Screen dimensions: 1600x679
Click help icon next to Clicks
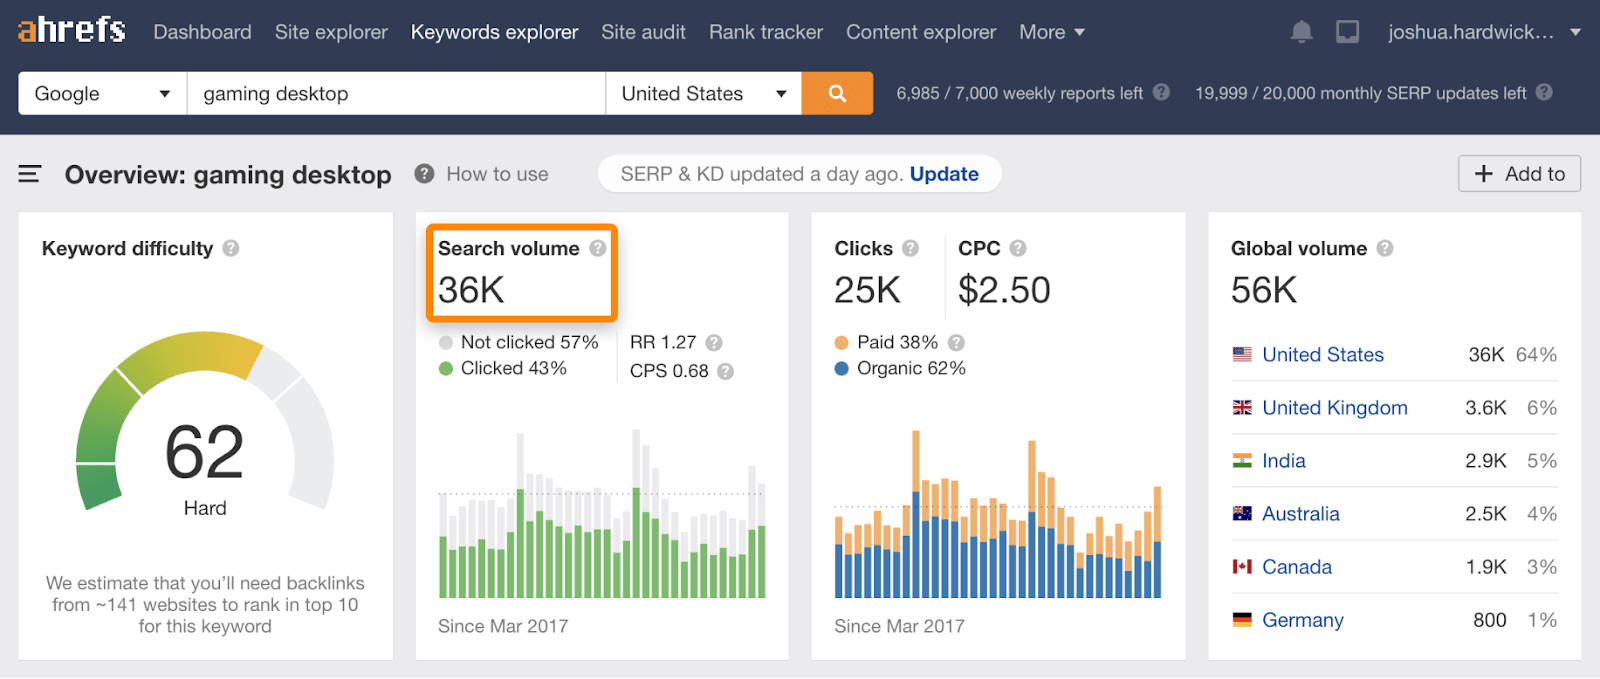[x=910, y=248]
